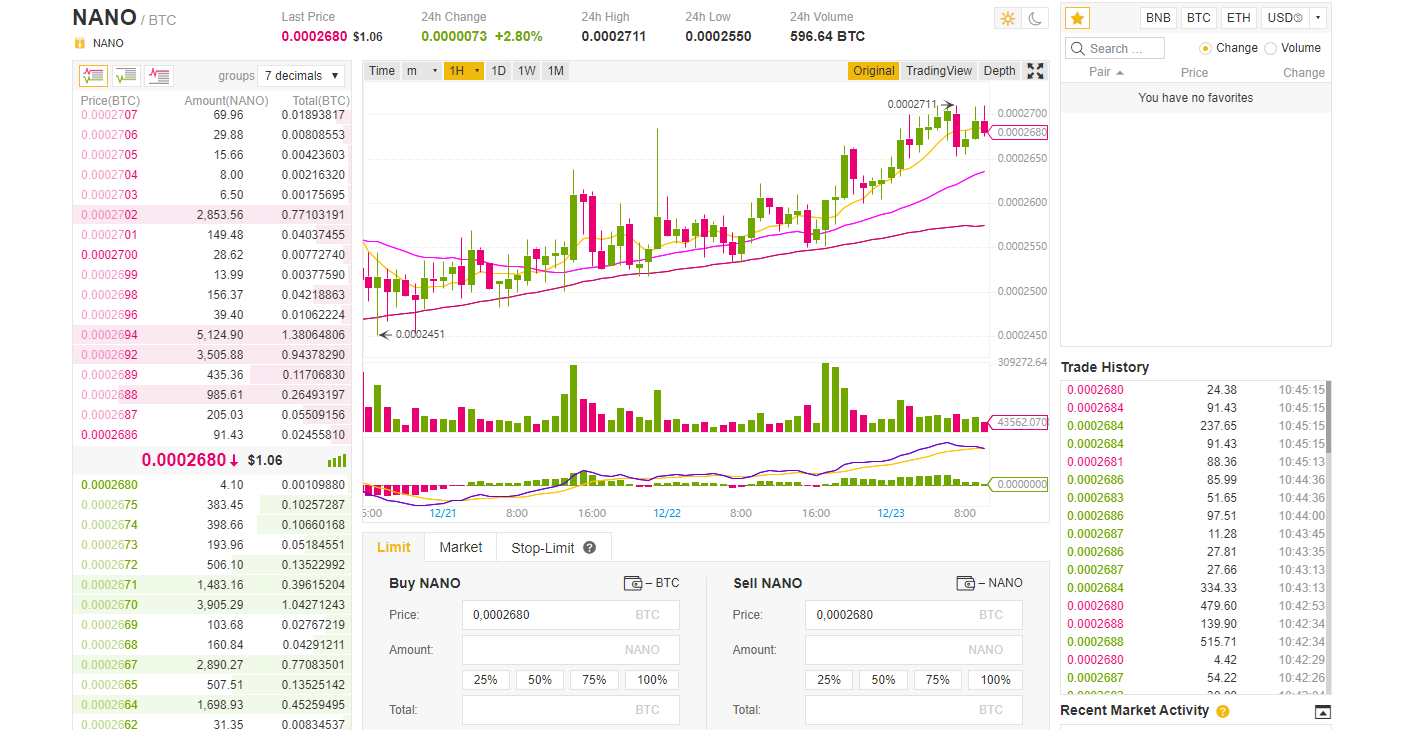This screenshot has width=1409, height=730.
Task: Set sell amount to 75%
Action: point(937,680)
